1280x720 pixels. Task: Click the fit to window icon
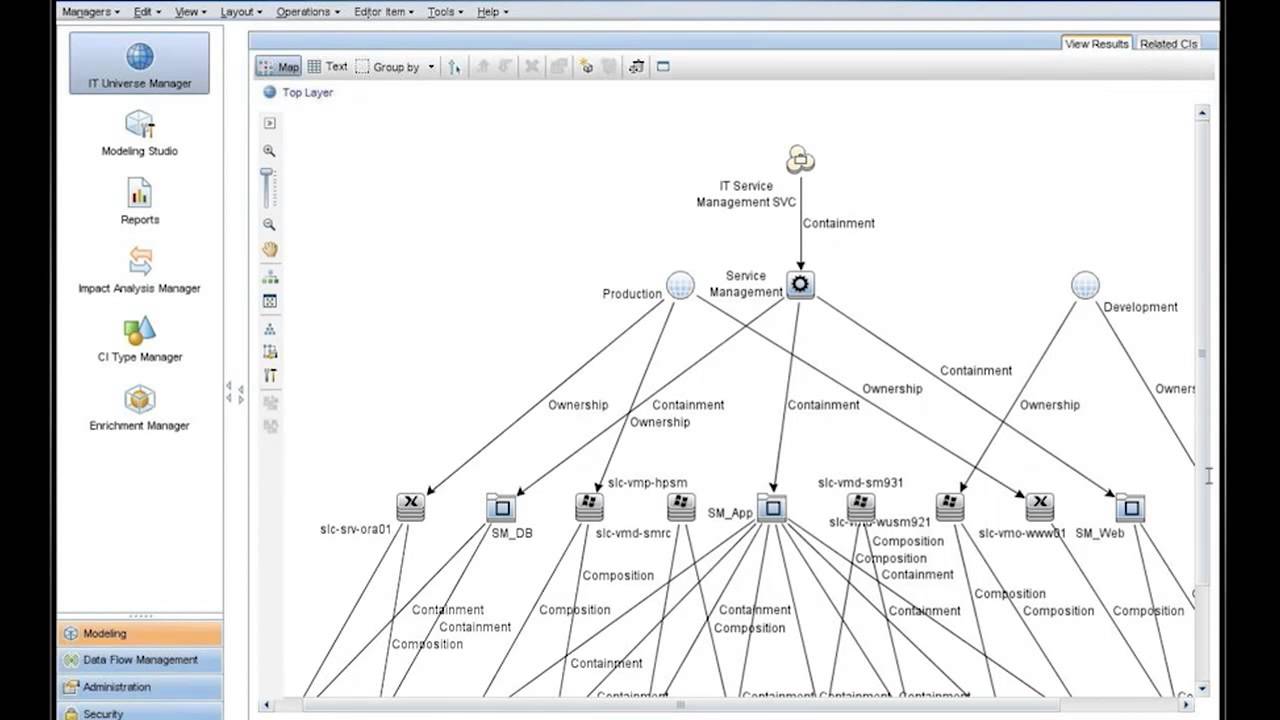coord(269,301)
